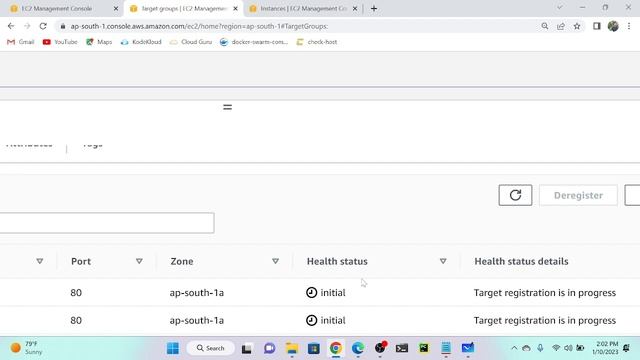Go back in browser history
640x360 pixels.
click(x=11, y=26)
